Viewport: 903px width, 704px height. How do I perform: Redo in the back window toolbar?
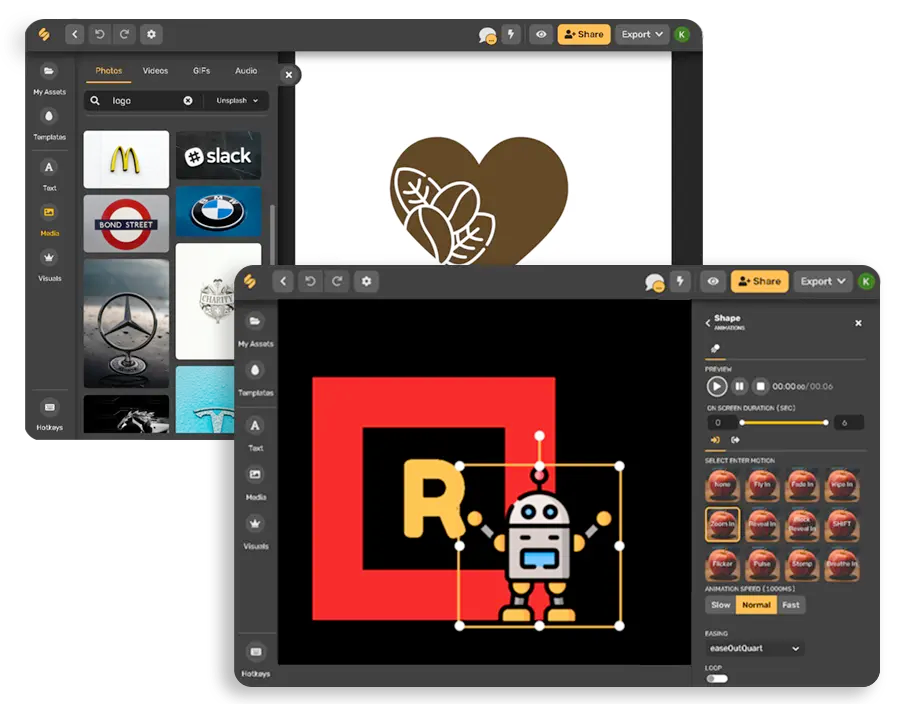pos(124,35)
